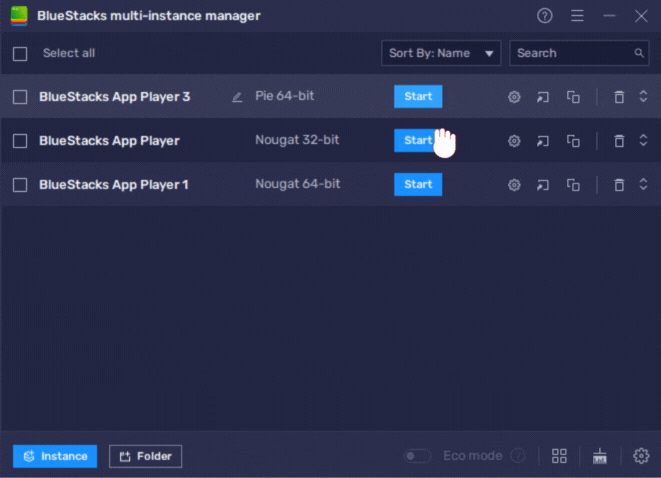661x478 pixels.
Task: Open settings for BlueStacks App Player 3
Action: point(514,97)
